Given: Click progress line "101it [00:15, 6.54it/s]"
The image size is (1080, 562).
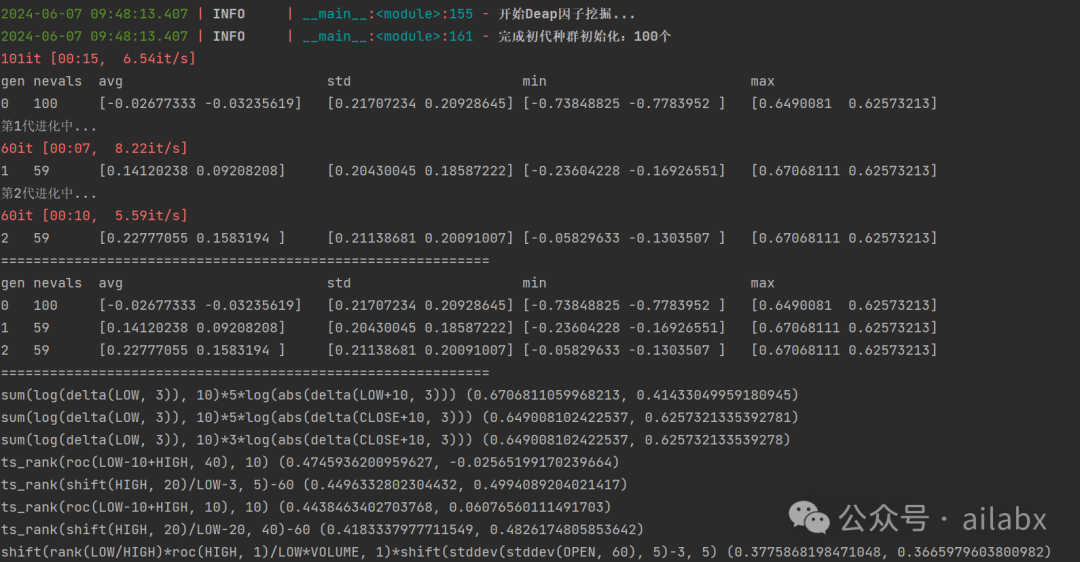Looking at the screenshot, I should [98, 59].
